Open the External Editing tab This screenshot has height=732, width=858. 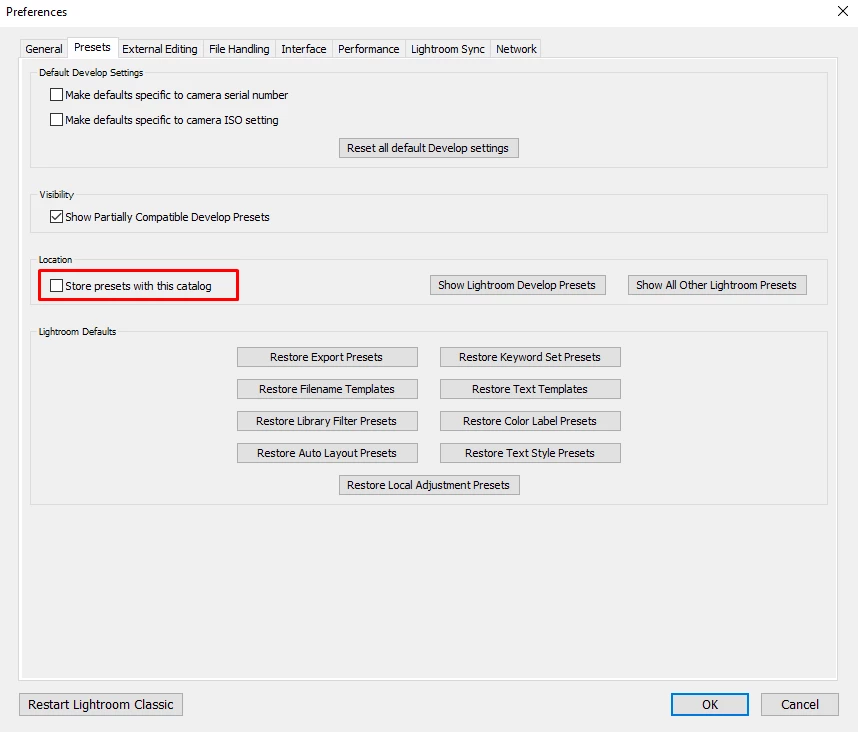coord(160,49)
